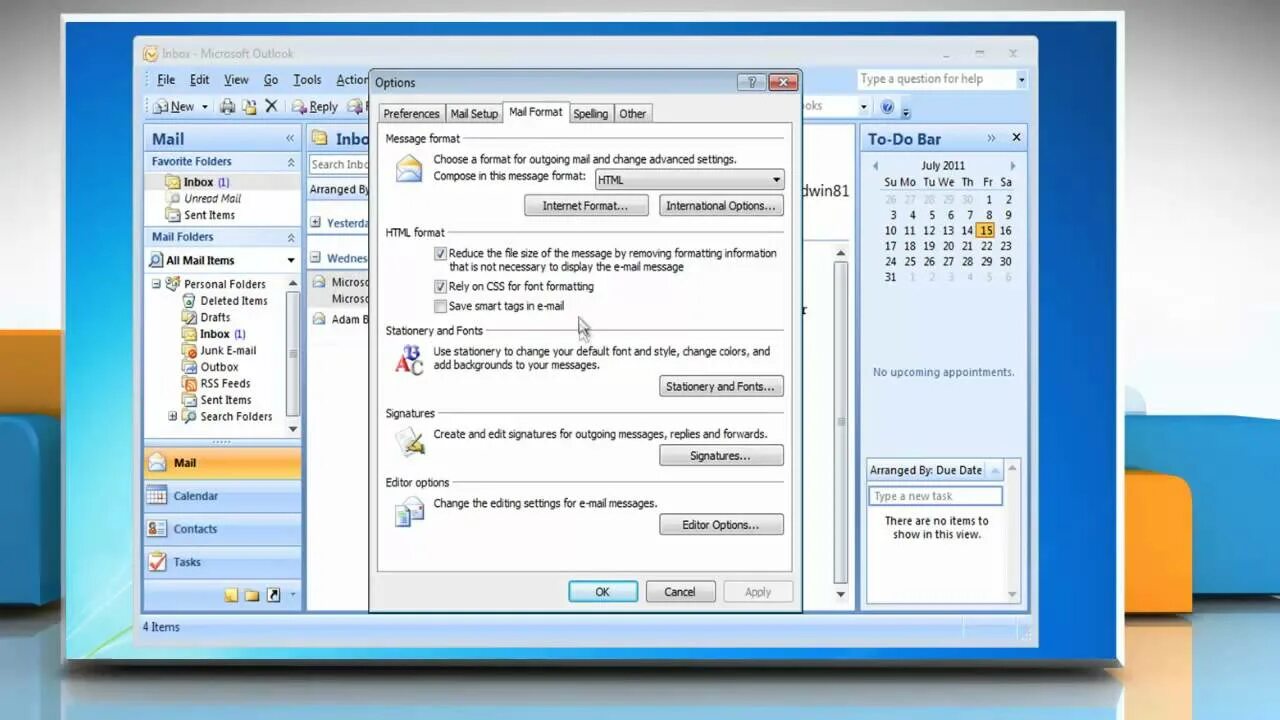Select the Outbox folder
1280x720 pixels.
point(211,367)
